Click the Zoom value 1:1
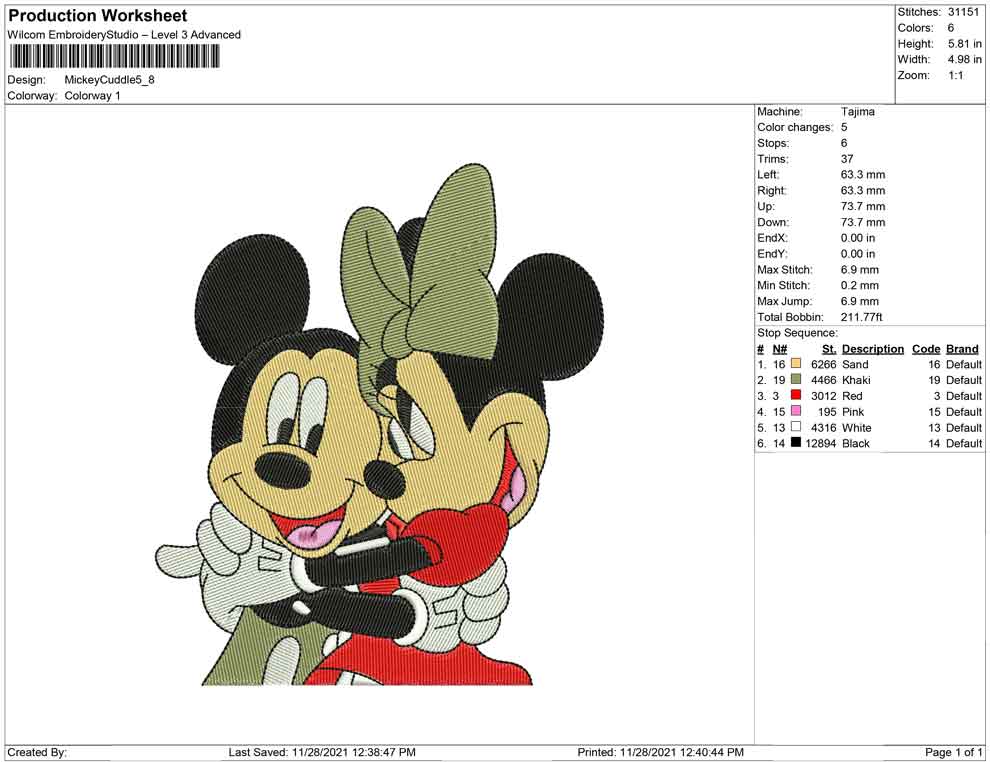 click(x=955, y=75)
